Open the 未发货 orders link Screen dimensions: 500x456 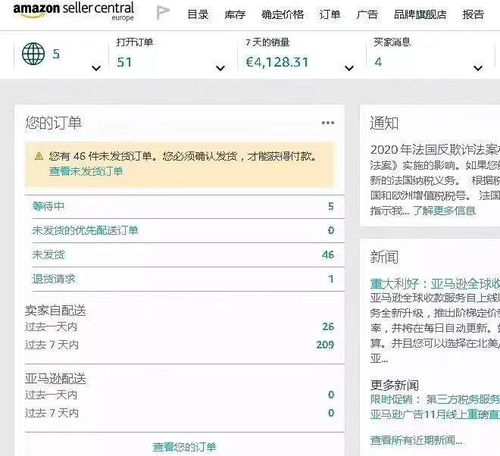pyautogui.click(x=48, y=255)
